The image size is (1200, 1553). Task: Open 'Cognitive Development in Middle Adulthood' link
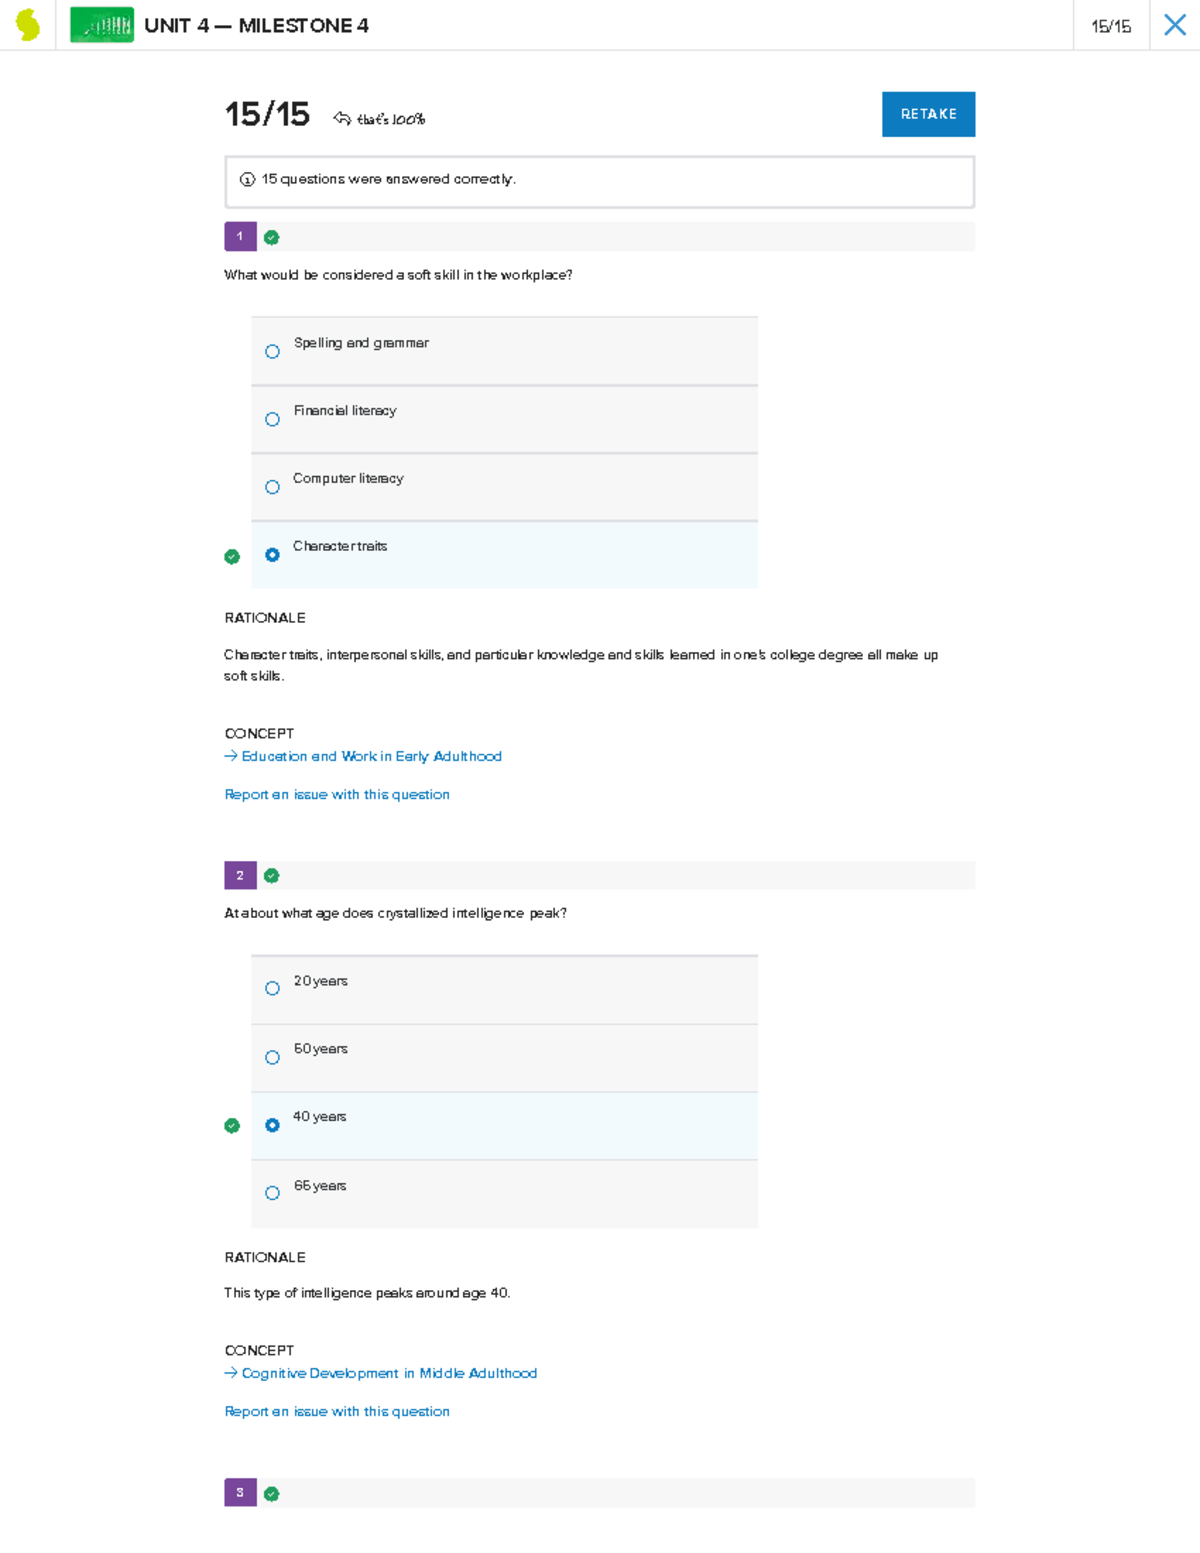point(389,1374)
